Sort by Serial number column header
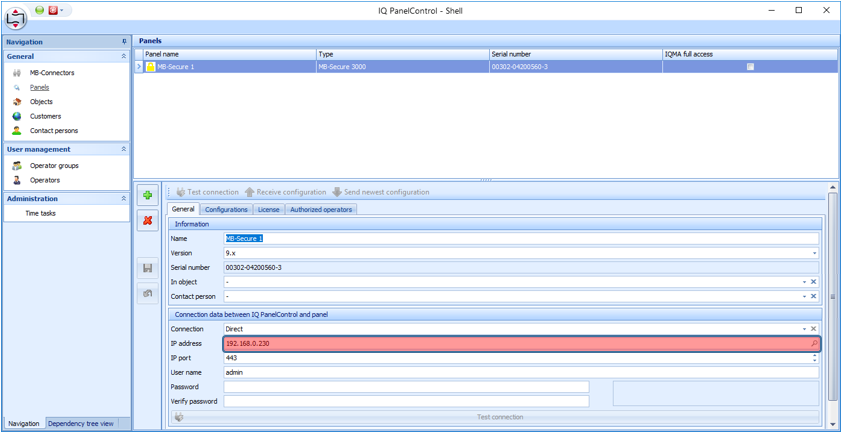This screenshot has width=842, height=434. (x=576, y=54)
